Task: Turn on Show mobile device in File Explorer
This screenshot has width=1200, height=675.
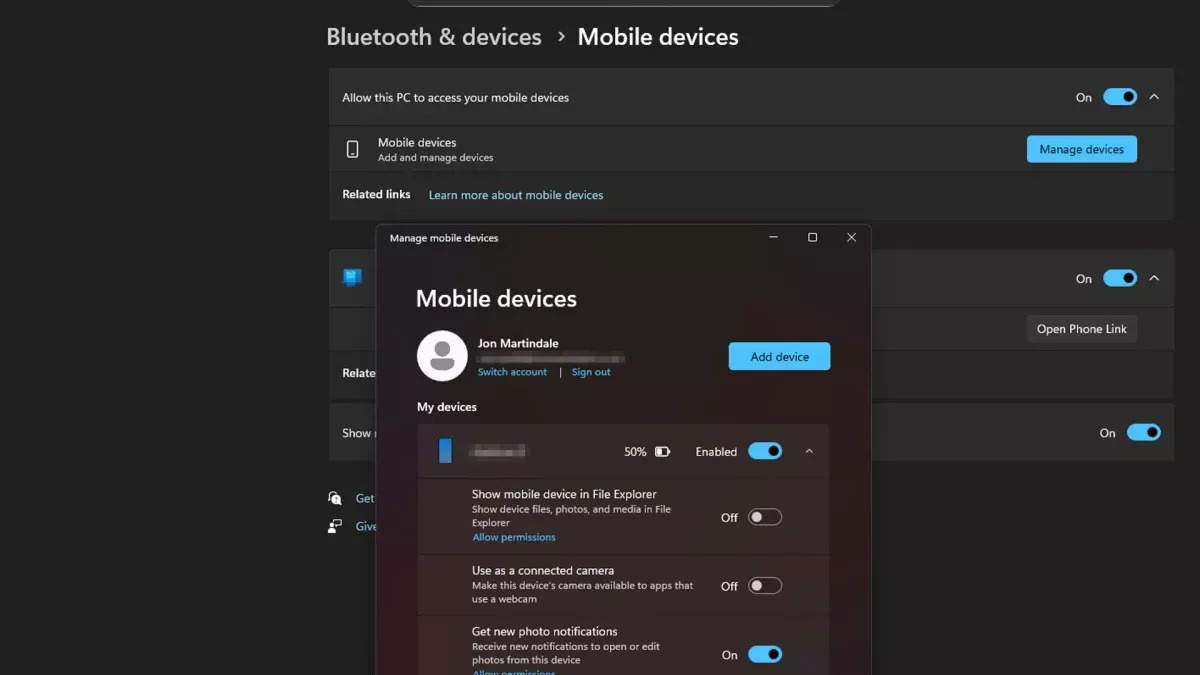Action: (765, 517)
